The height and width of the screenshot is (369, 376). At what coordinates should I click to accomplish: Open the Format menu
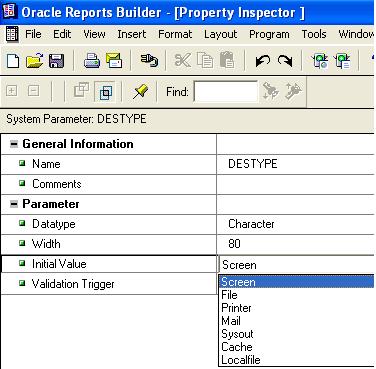[175, 34]
